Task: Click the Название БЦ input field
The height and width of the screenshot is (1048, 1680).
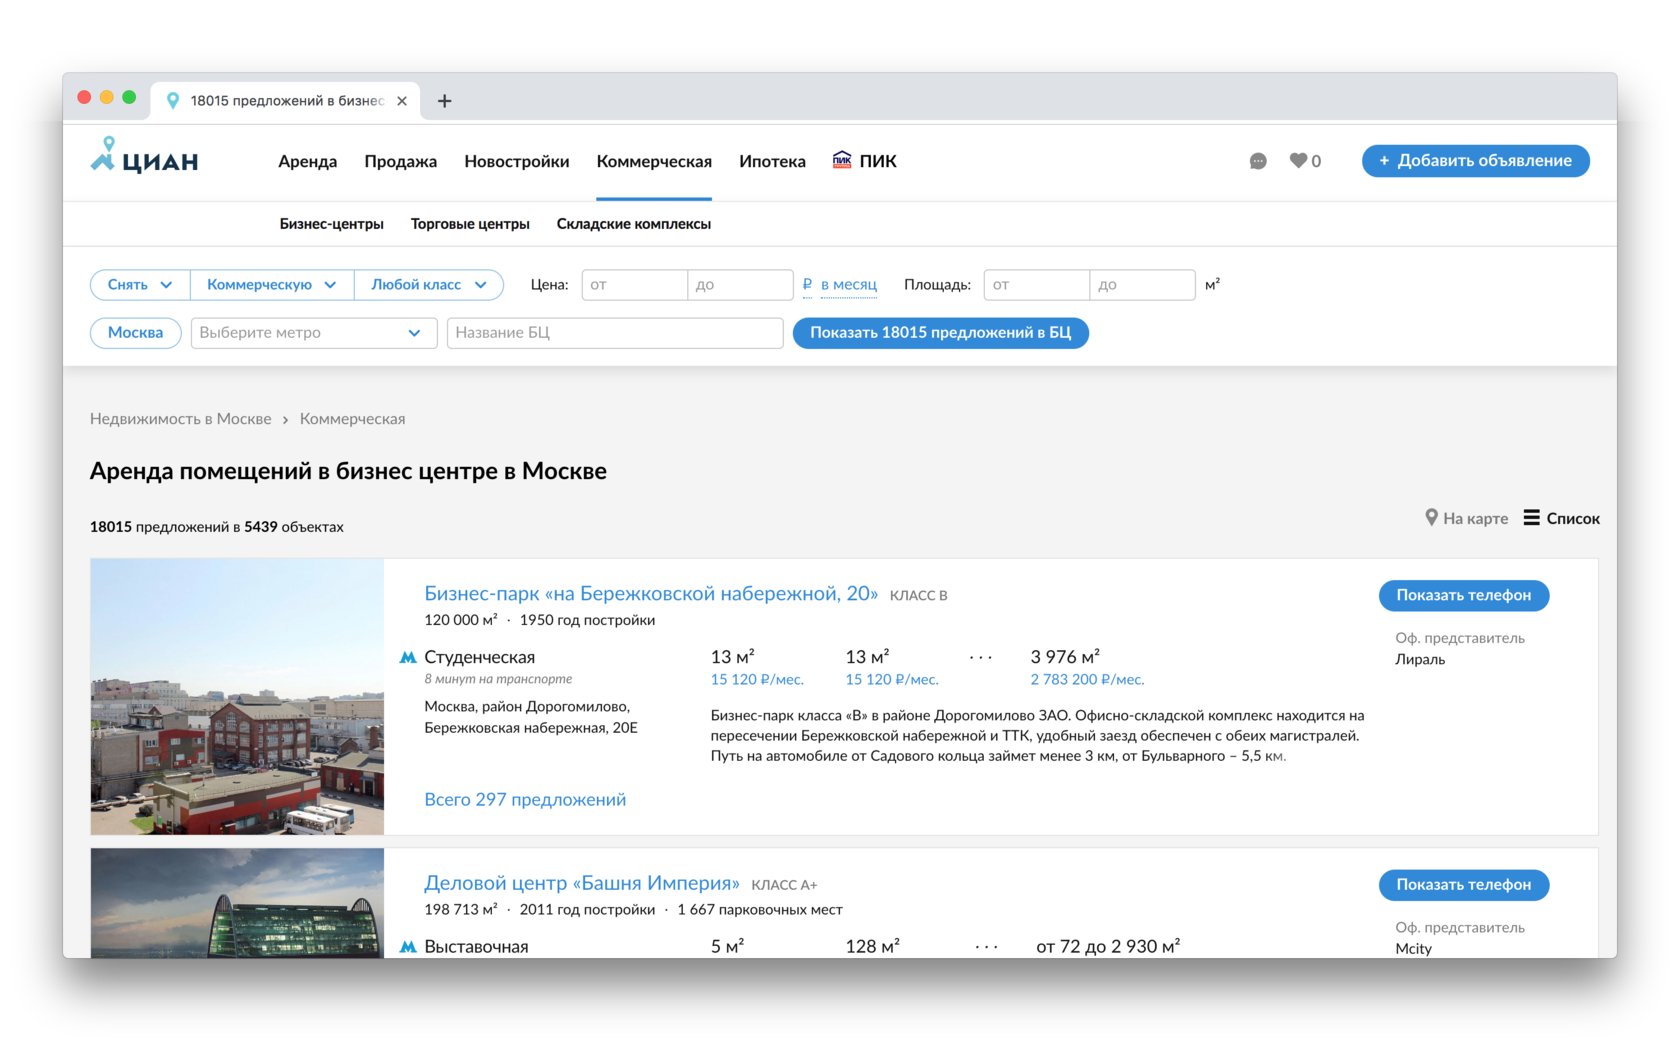Action: [615, 333]
